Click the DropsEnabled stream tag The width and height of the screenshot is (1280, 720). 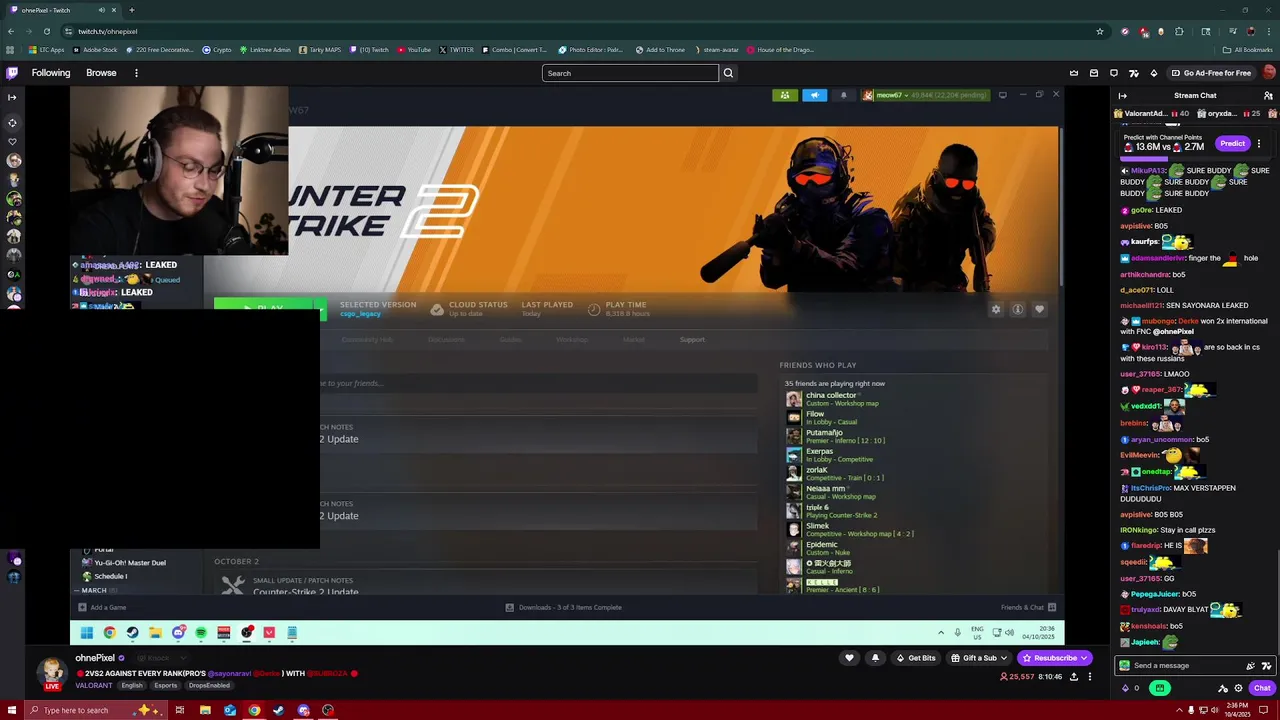(209, 685)
